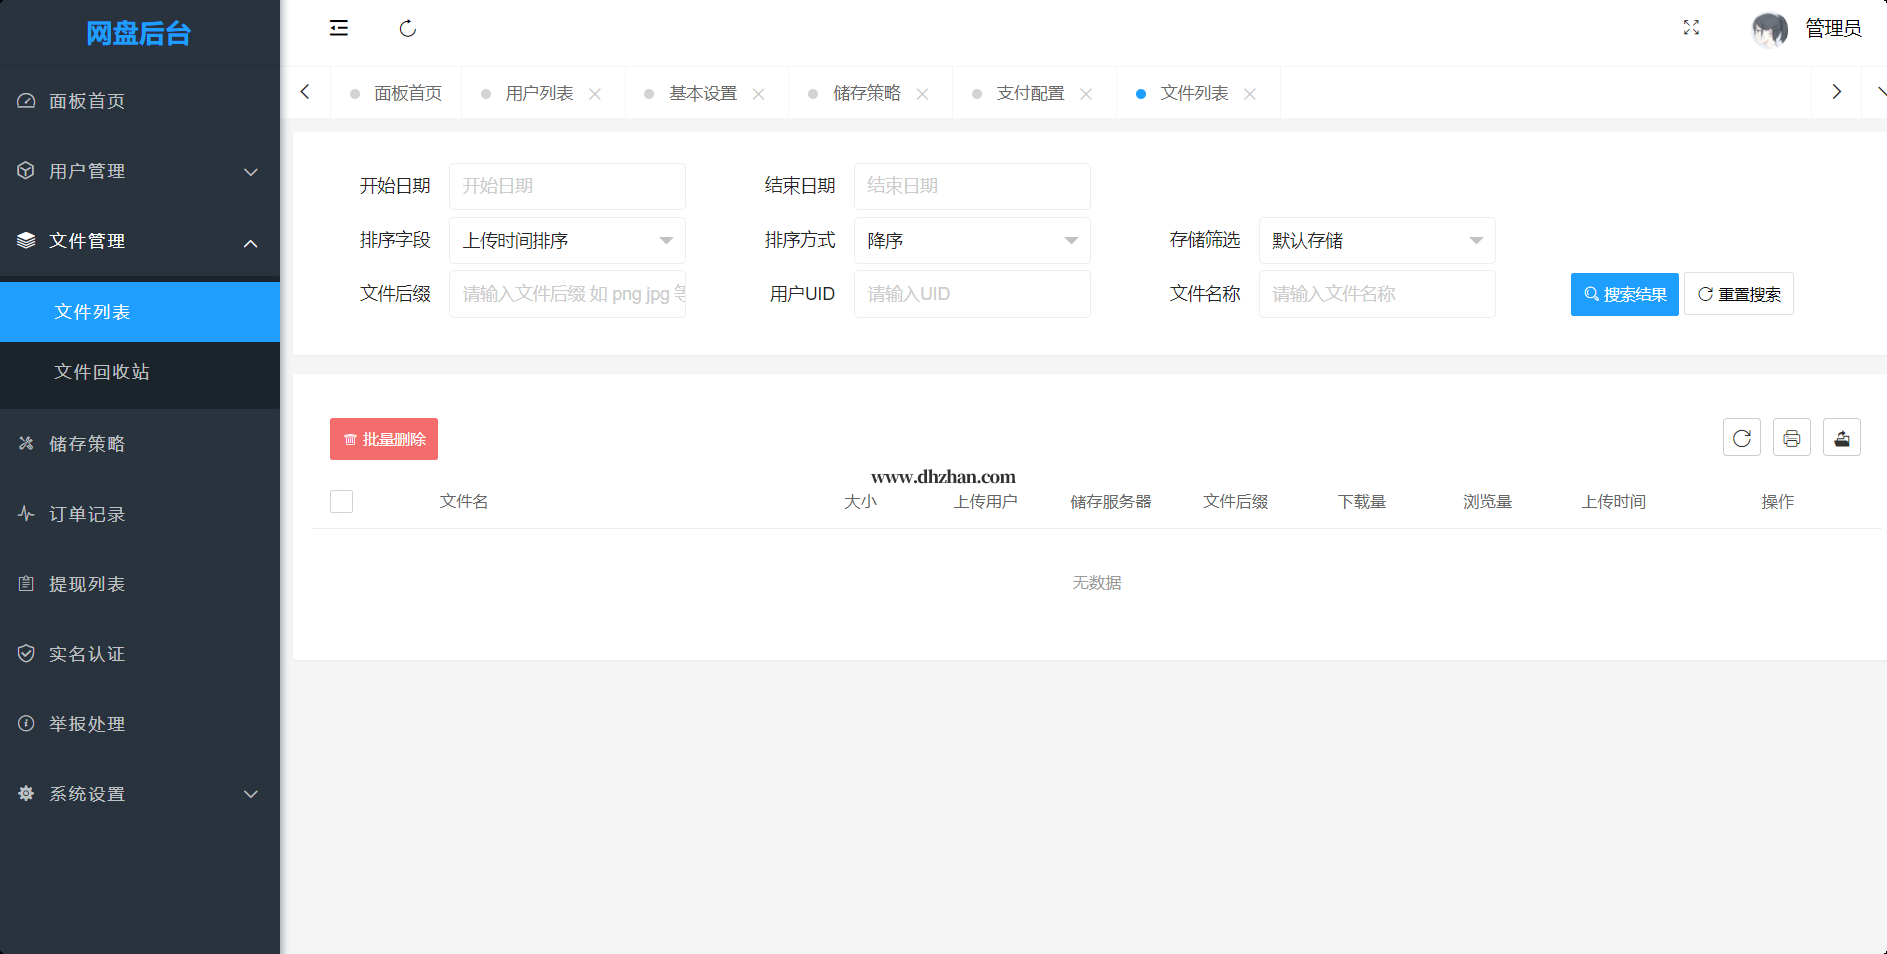Click the 搜索结果 button
This screenshot has height=954, width=1887.
[1624, 294]
